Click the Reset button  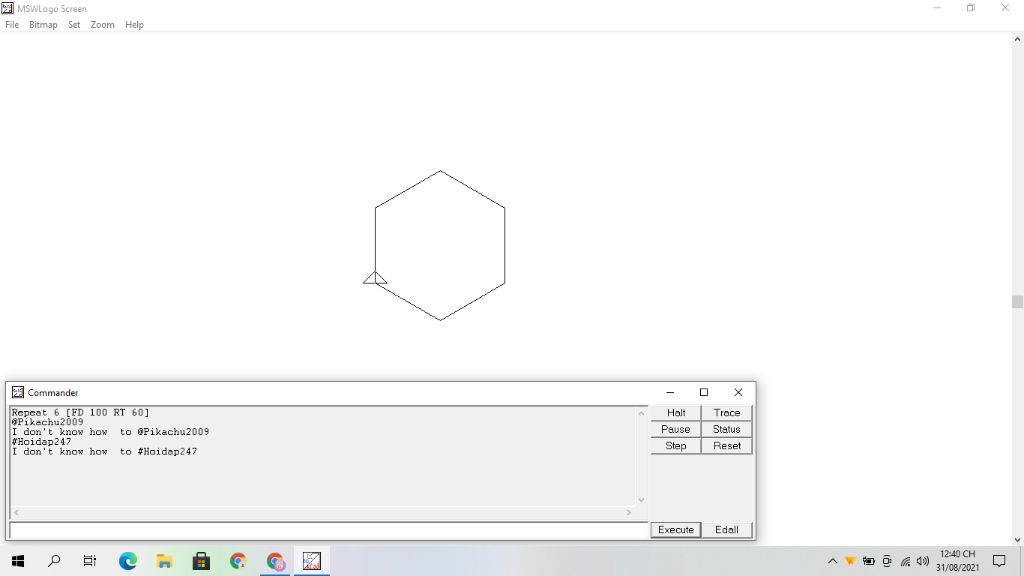pos(726,445)
